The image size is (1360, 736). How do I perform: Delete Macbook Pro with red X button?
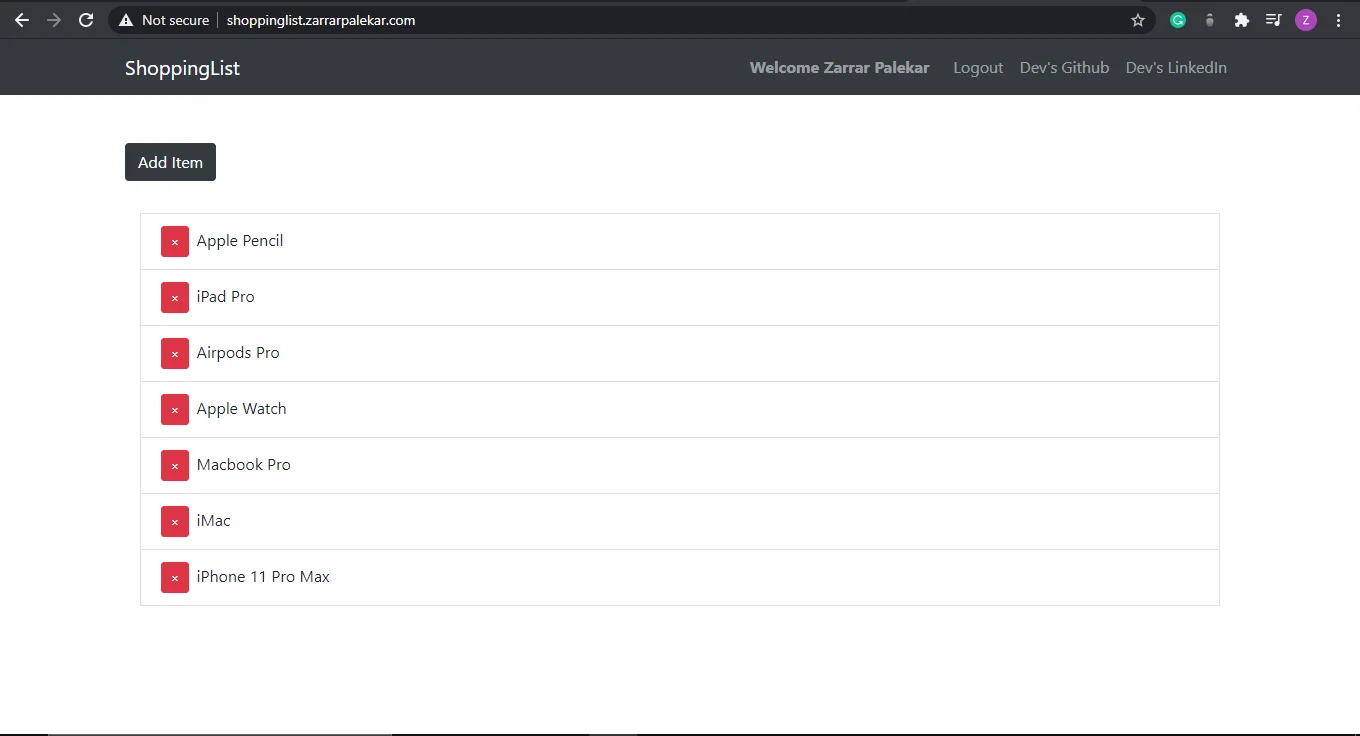coord(175,465)
